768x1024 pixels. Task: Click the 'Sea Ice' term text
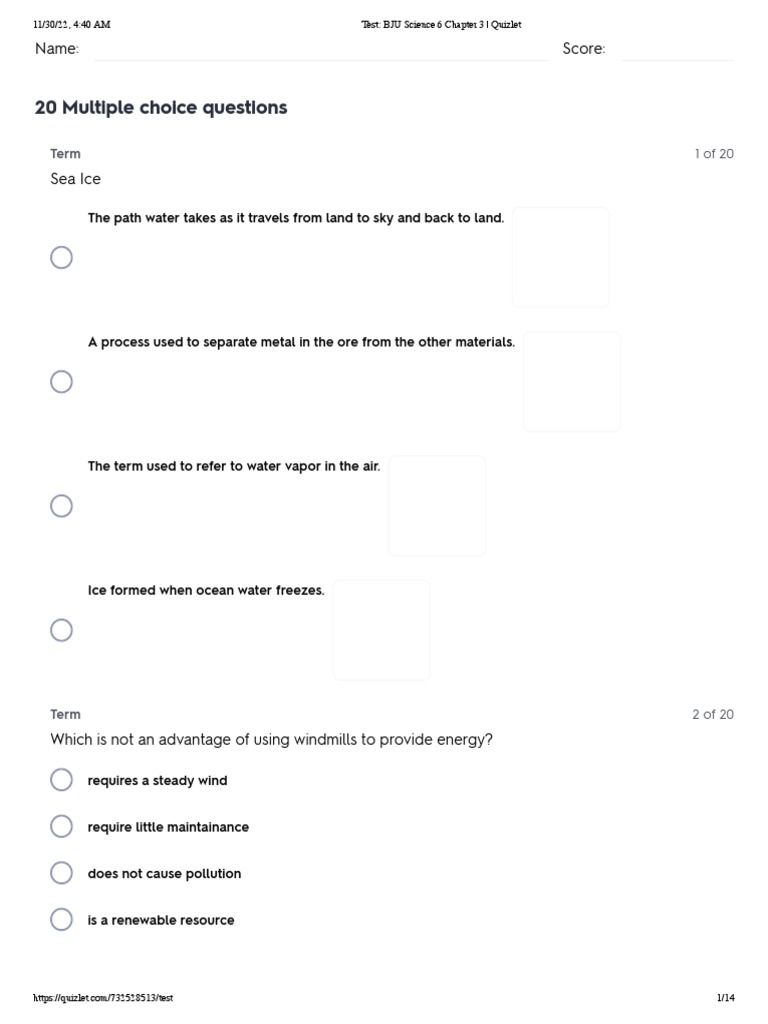(x=76, y=179)
